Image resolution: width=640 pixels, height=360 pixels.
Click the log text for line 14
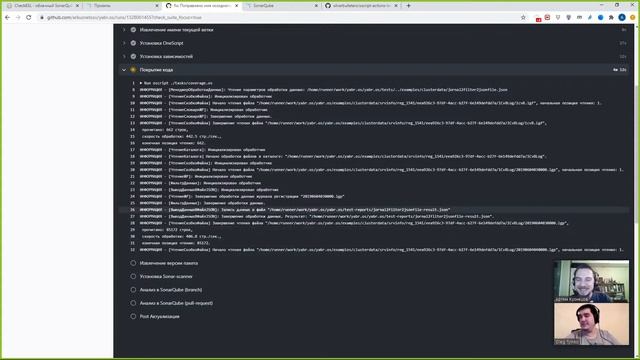pos(165,130)
